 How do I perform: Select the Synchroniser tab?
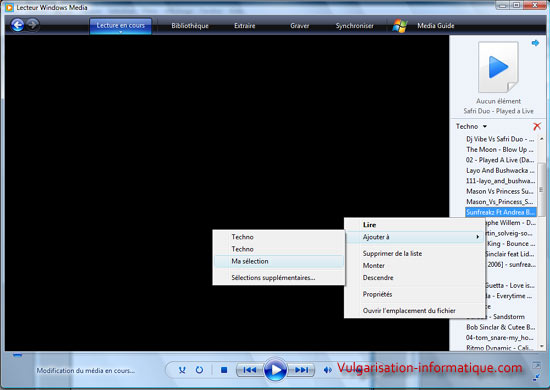(354, 26)
